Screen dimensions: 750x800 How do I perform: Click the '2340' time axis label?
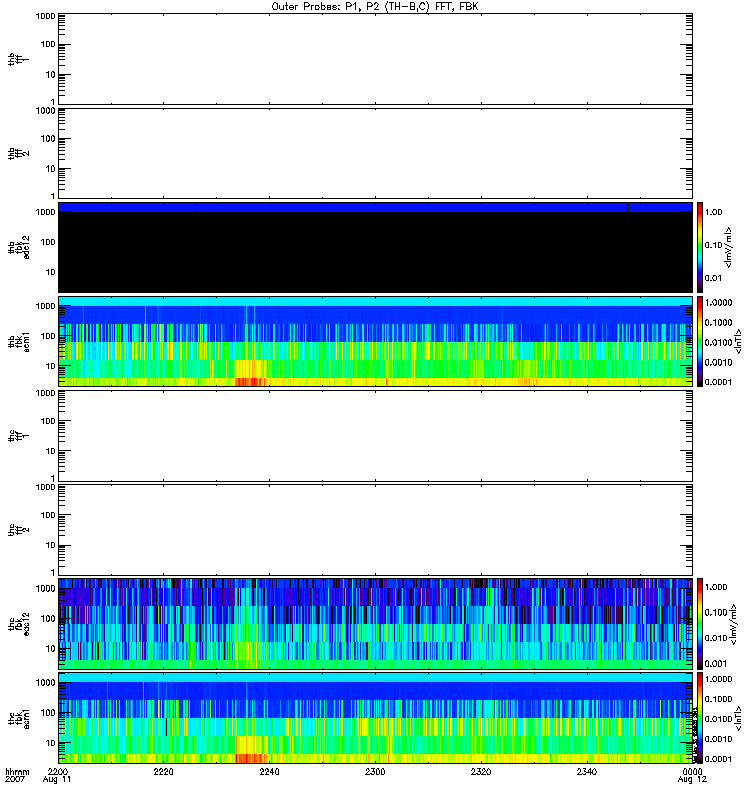[587, 772]
